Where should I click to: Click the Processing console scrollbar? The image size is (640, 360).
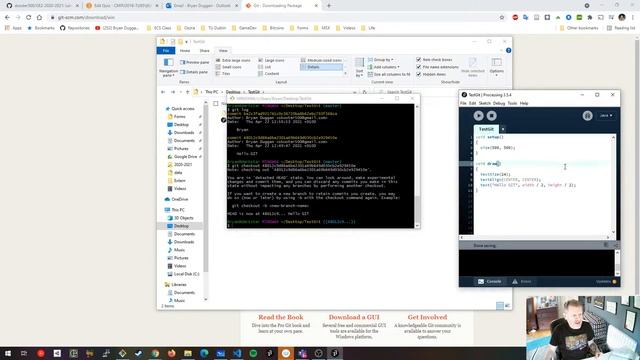[x=617, y=263]
